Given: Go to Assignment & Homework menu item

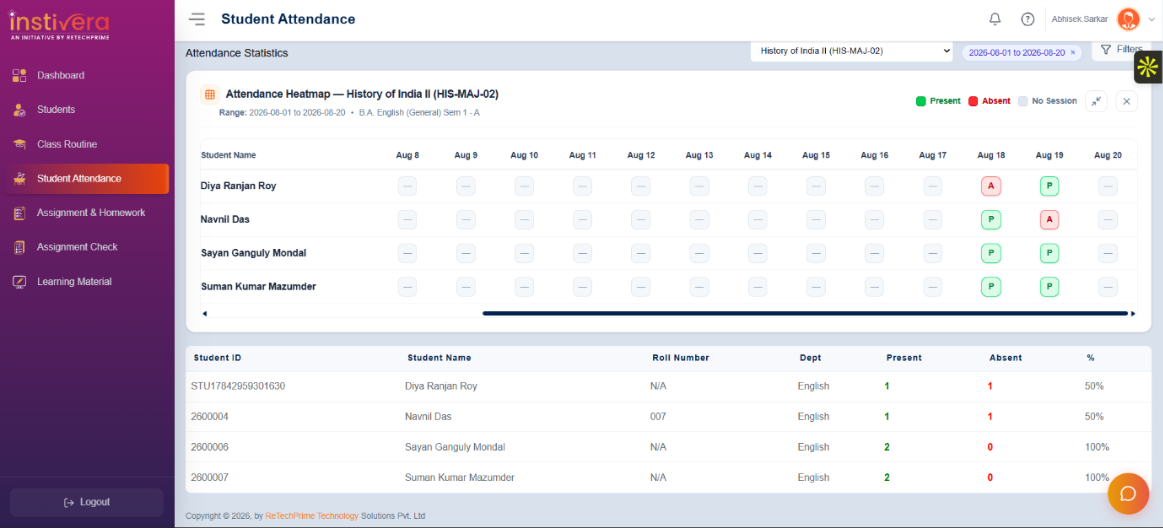Looking at the screenshot, I should coord(91,213).
